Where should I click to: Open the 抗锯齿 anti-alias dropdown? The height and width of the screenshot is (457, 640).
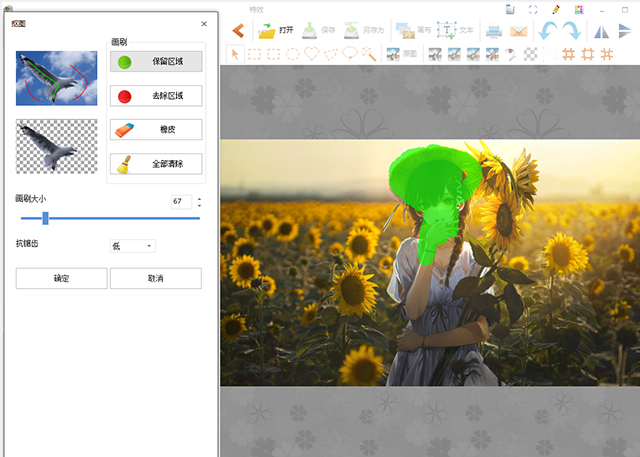click(x=132, y=246)
